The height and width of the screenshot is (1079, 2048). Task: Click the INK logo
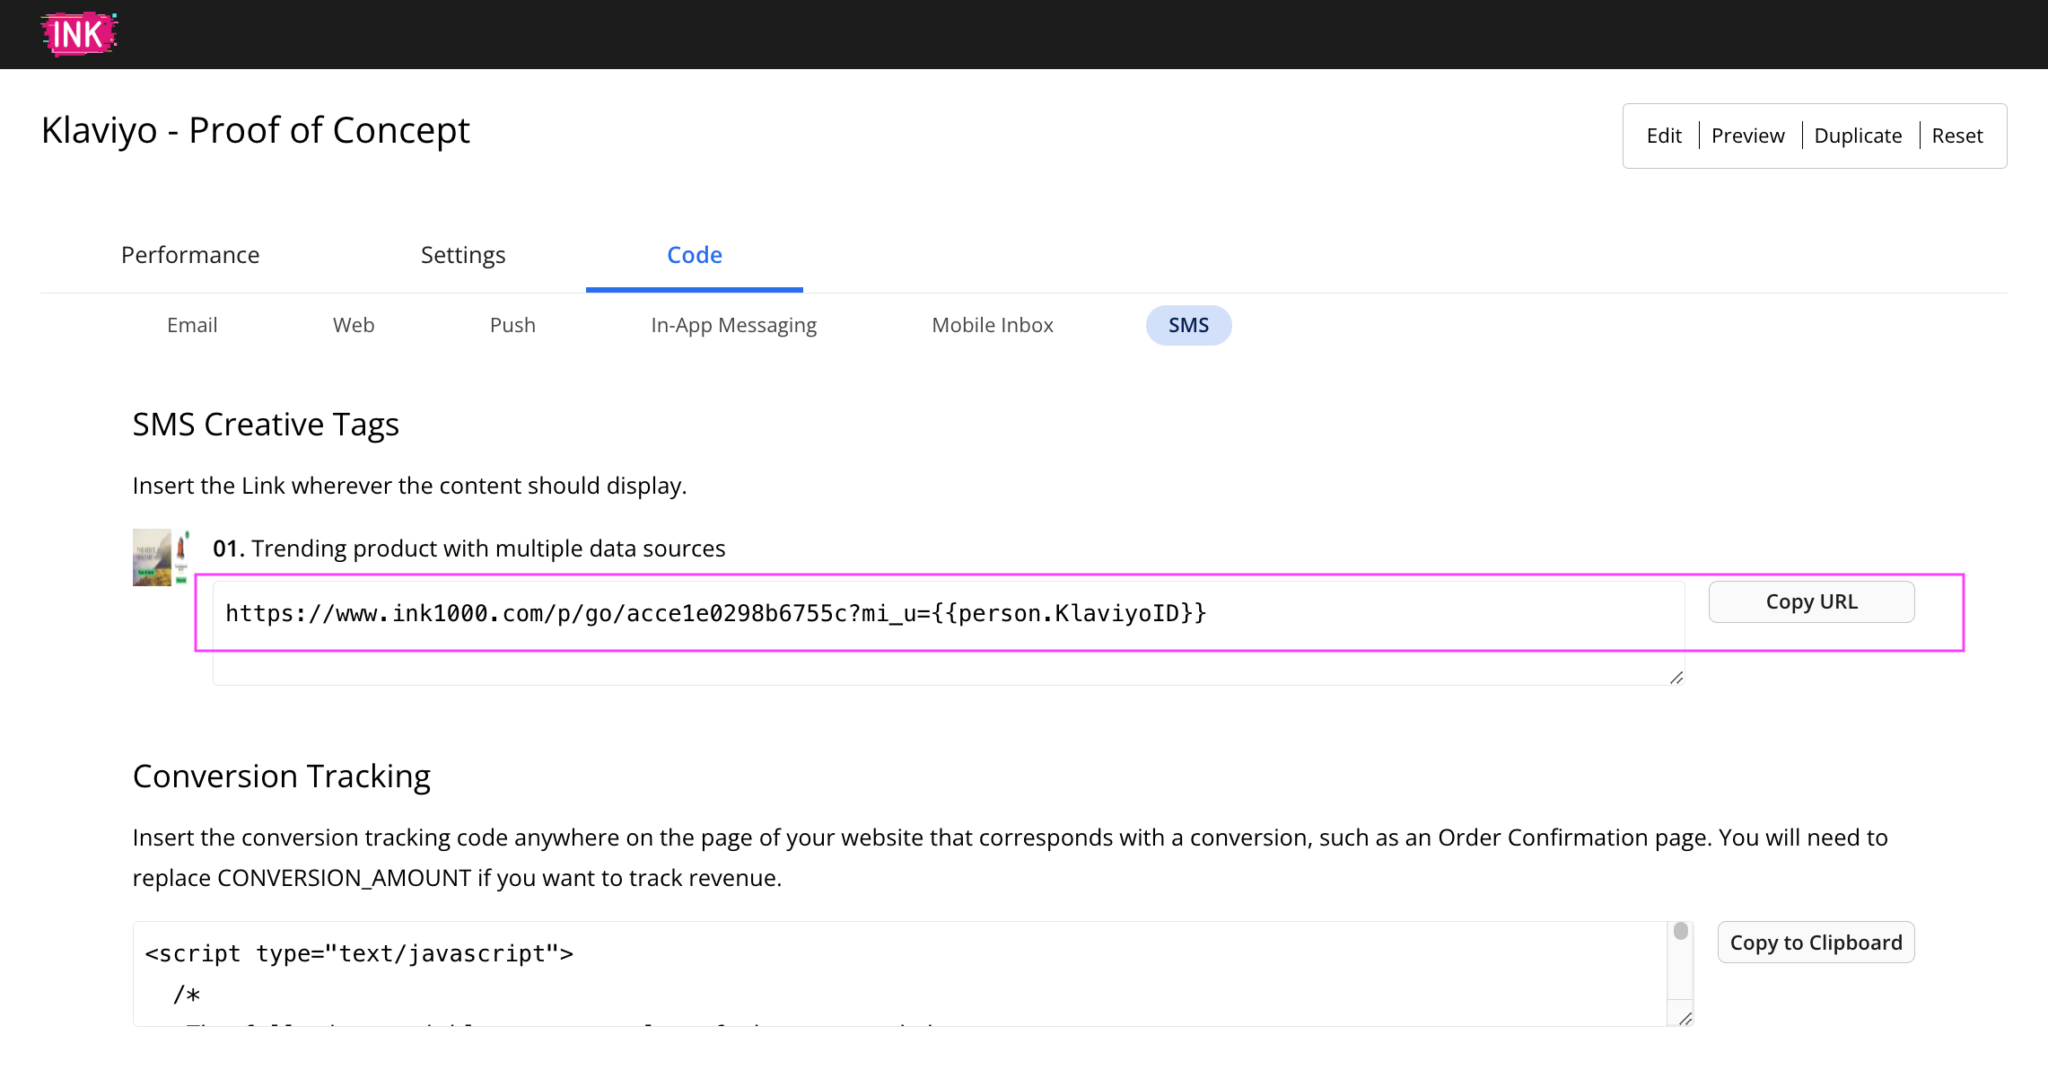click(79, 33)
